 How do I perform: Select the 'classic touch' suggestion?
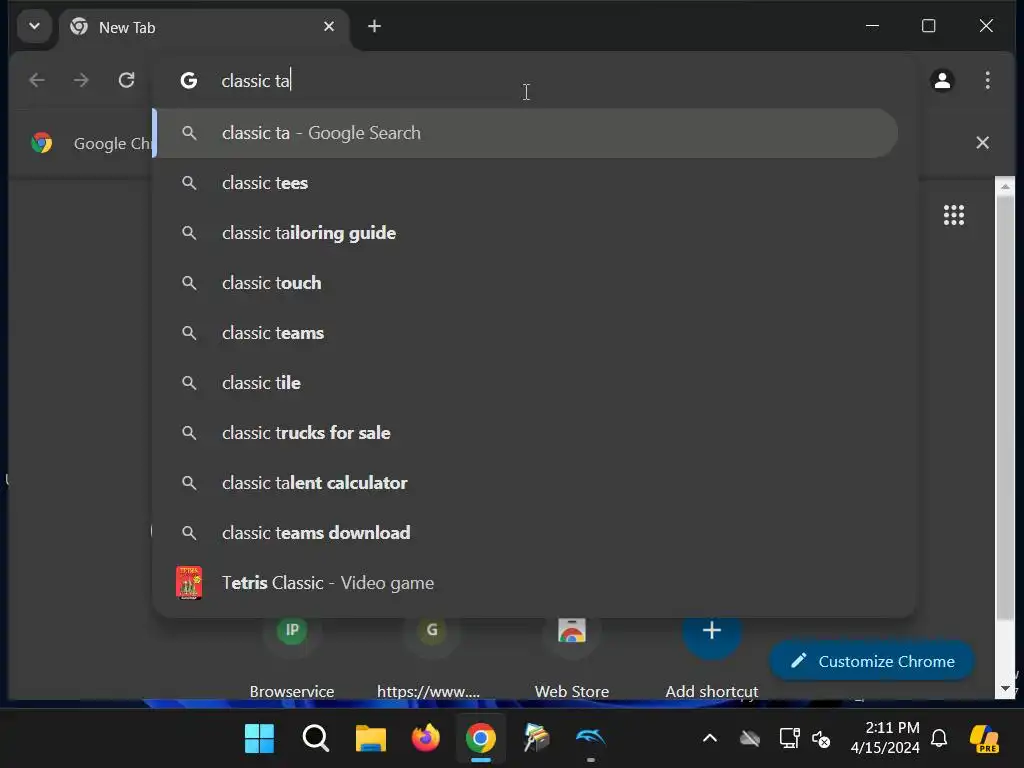[x=526, y=283]
